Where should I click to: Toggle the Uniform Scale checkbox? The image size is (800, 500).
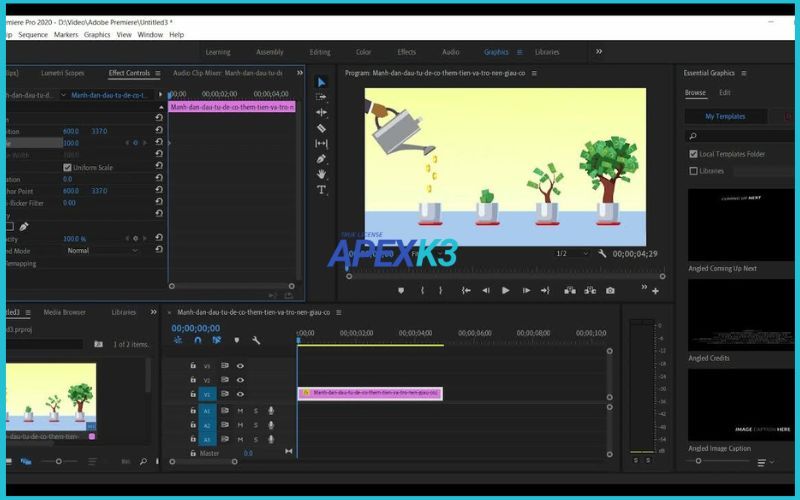(x=67, y=167)
